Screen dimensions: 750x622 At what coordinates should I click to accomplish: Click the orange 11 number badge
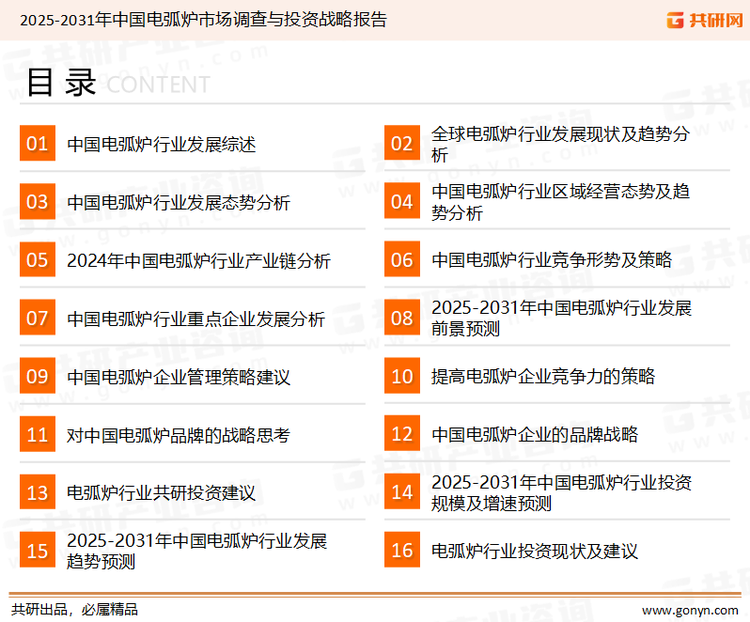[37, 434]
